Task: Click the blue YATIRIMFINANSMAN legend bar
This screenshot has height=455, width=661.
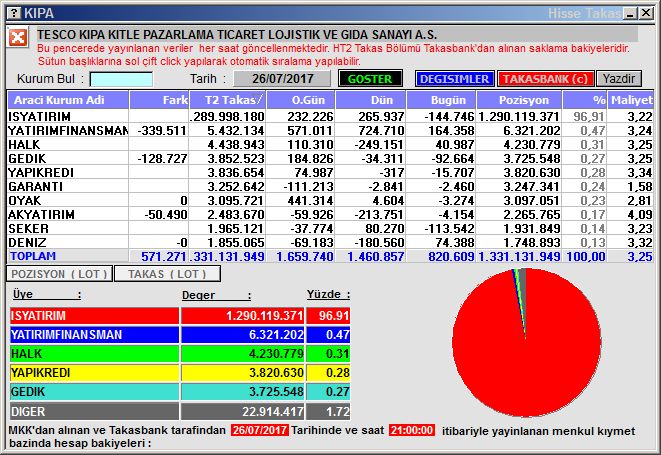Action: pos(94,334)
